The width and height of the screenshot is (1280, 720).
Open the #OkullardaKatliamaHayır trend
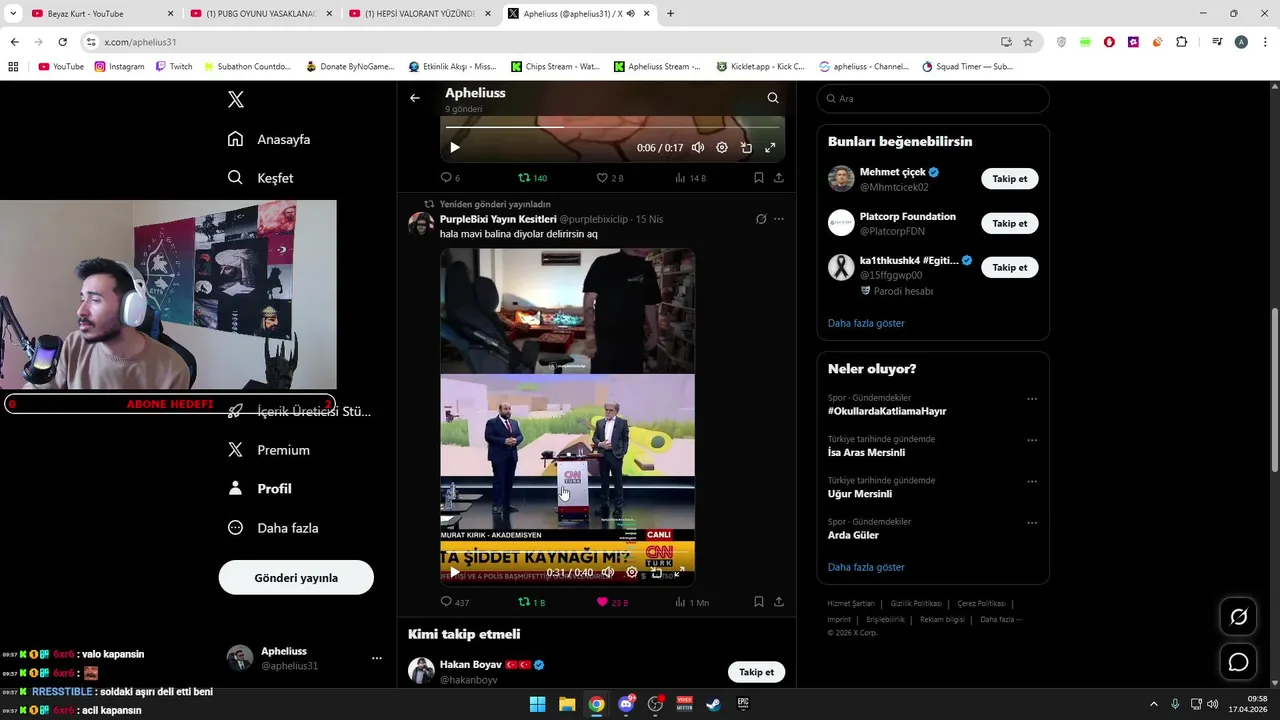[887, 411]
